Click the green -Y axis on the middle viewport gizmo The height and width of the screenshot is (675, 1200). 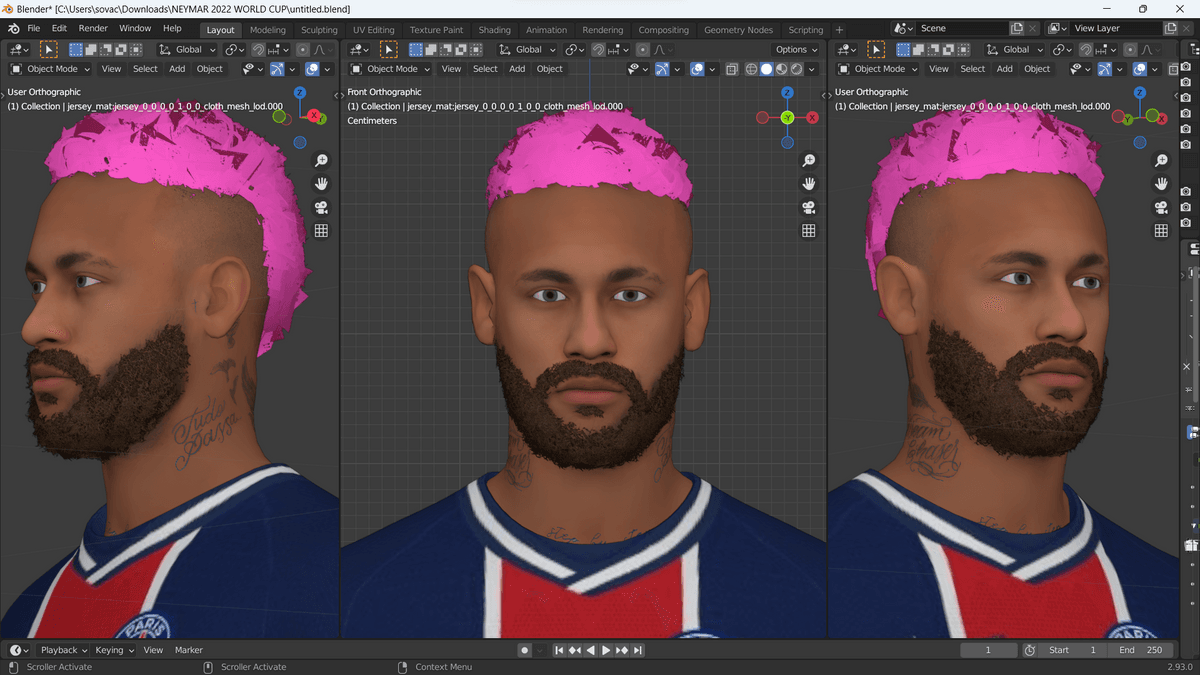pyautogui.click(x=787, y=118)
